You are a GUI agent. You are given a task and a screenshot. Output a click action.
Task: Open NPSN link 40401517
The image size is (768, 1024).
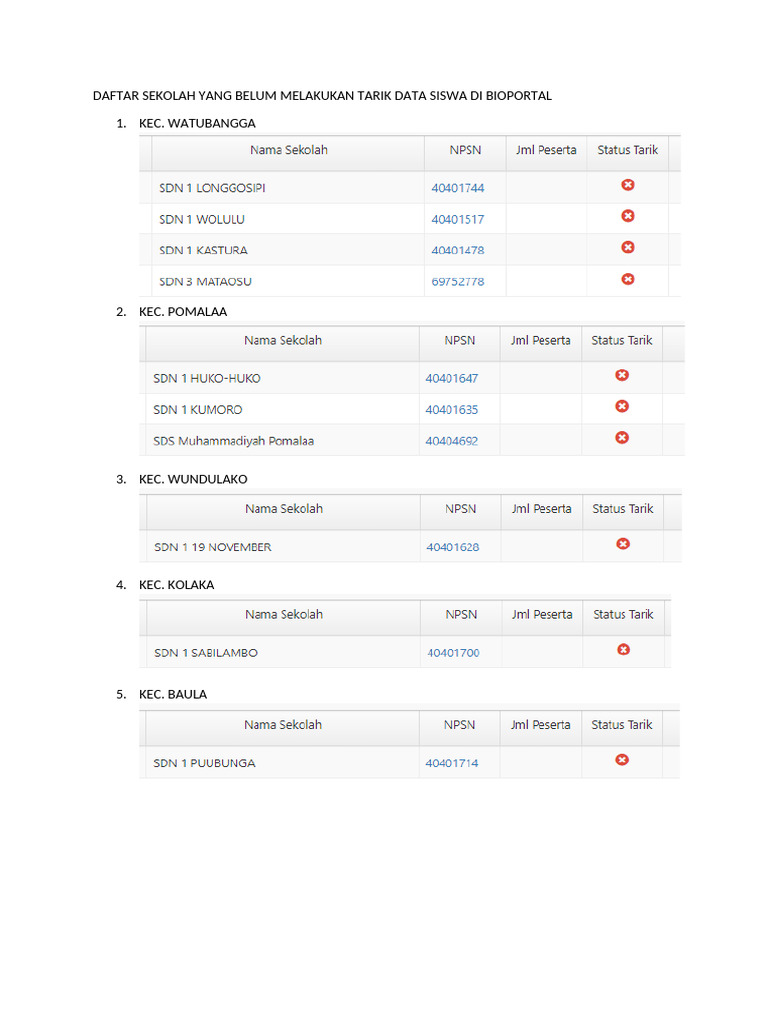458,219
